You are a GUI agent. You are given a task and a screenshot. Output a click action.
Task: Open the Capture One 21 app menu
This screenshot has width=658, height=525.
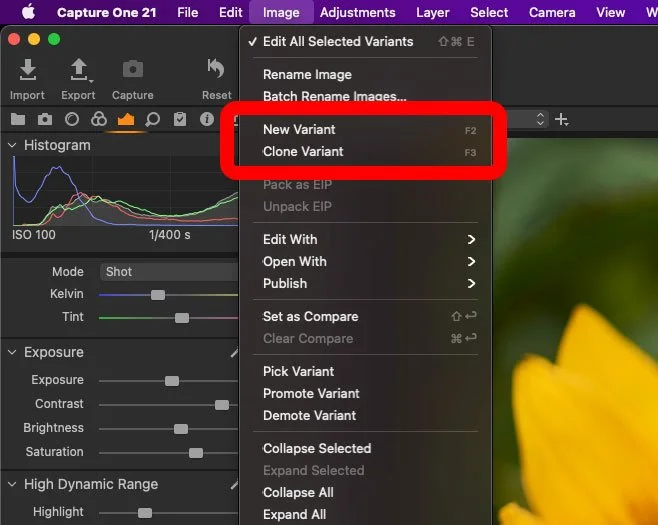pyautogui.click(x=107, y=13)
